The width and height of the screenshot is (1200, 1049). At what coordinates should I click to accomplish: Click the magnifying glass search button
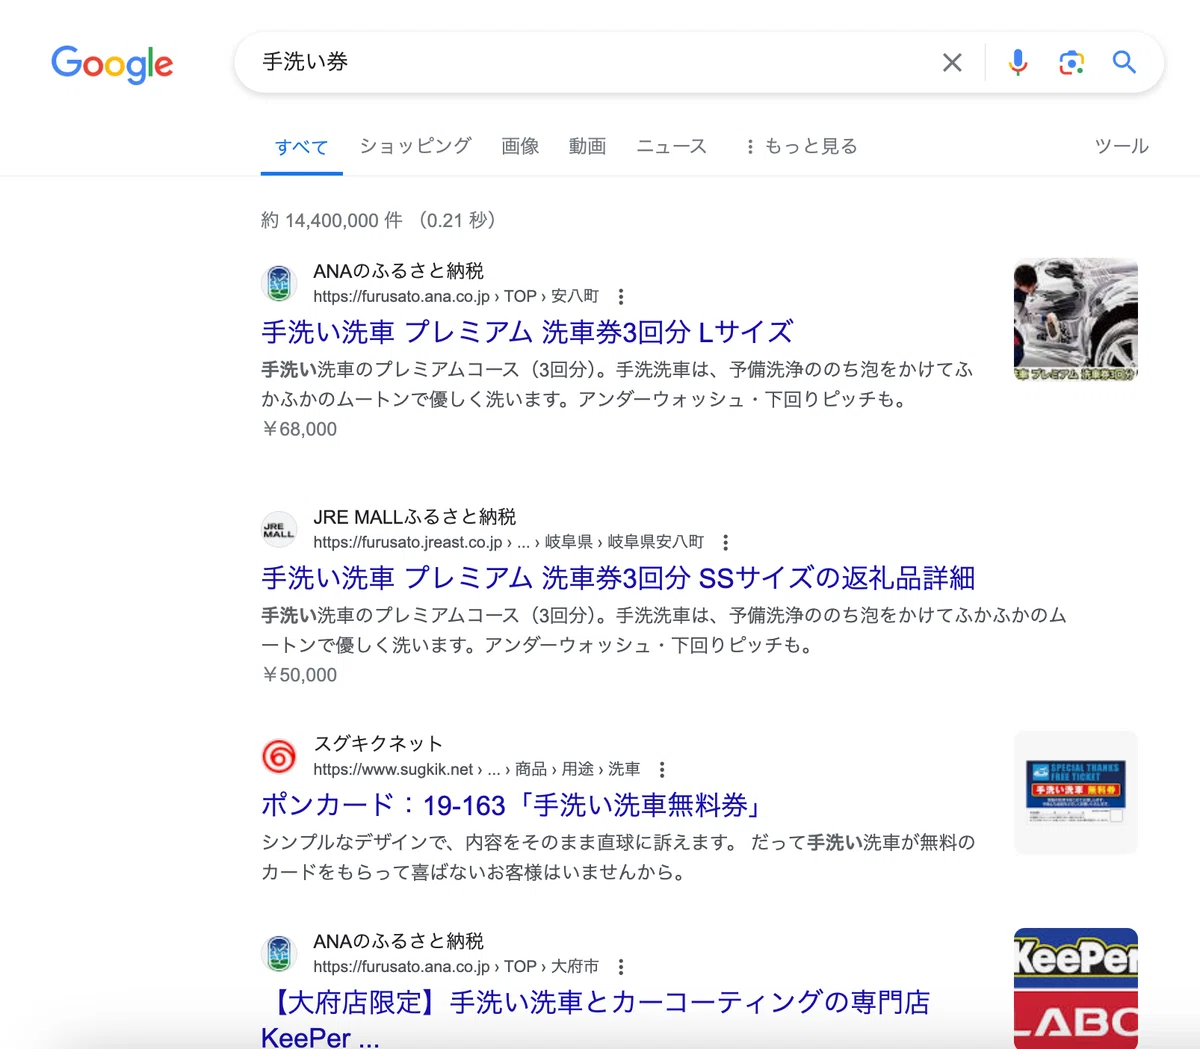pyautogui.click(x=1124, y=63)
